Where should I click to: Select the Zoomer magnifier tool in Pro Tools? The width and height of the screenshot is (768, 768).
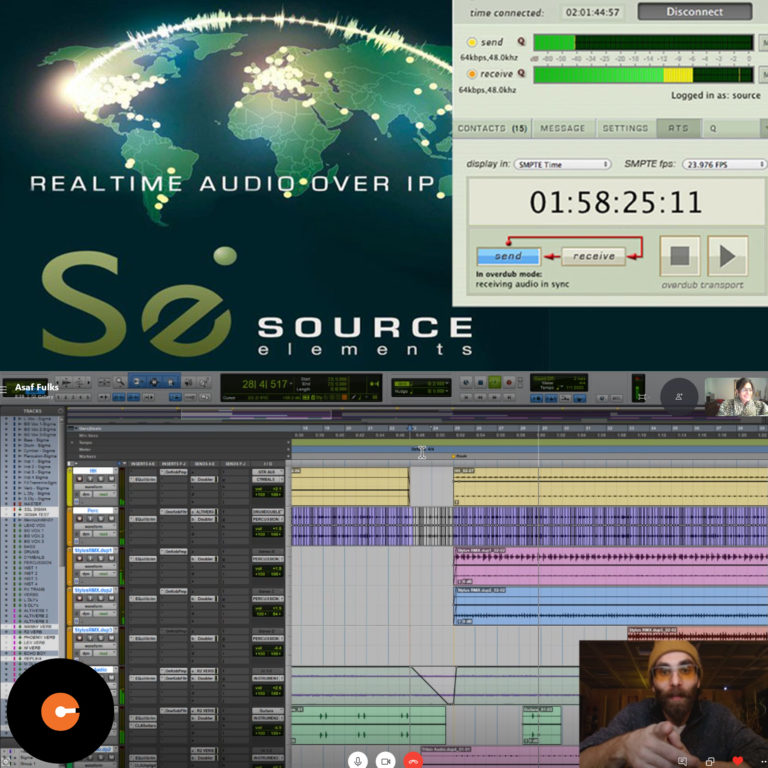click(120, 382)
